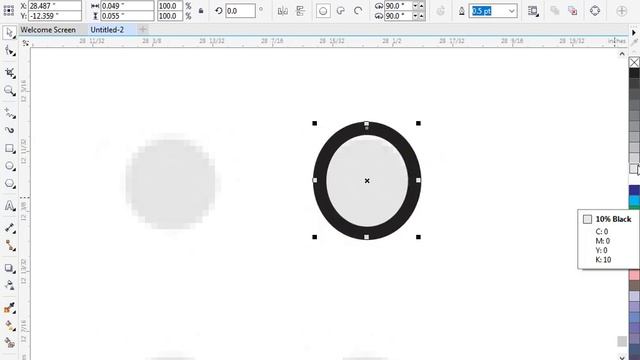
Task: Switch to the Welcome Screen tab
Action: tap(48, 30)
